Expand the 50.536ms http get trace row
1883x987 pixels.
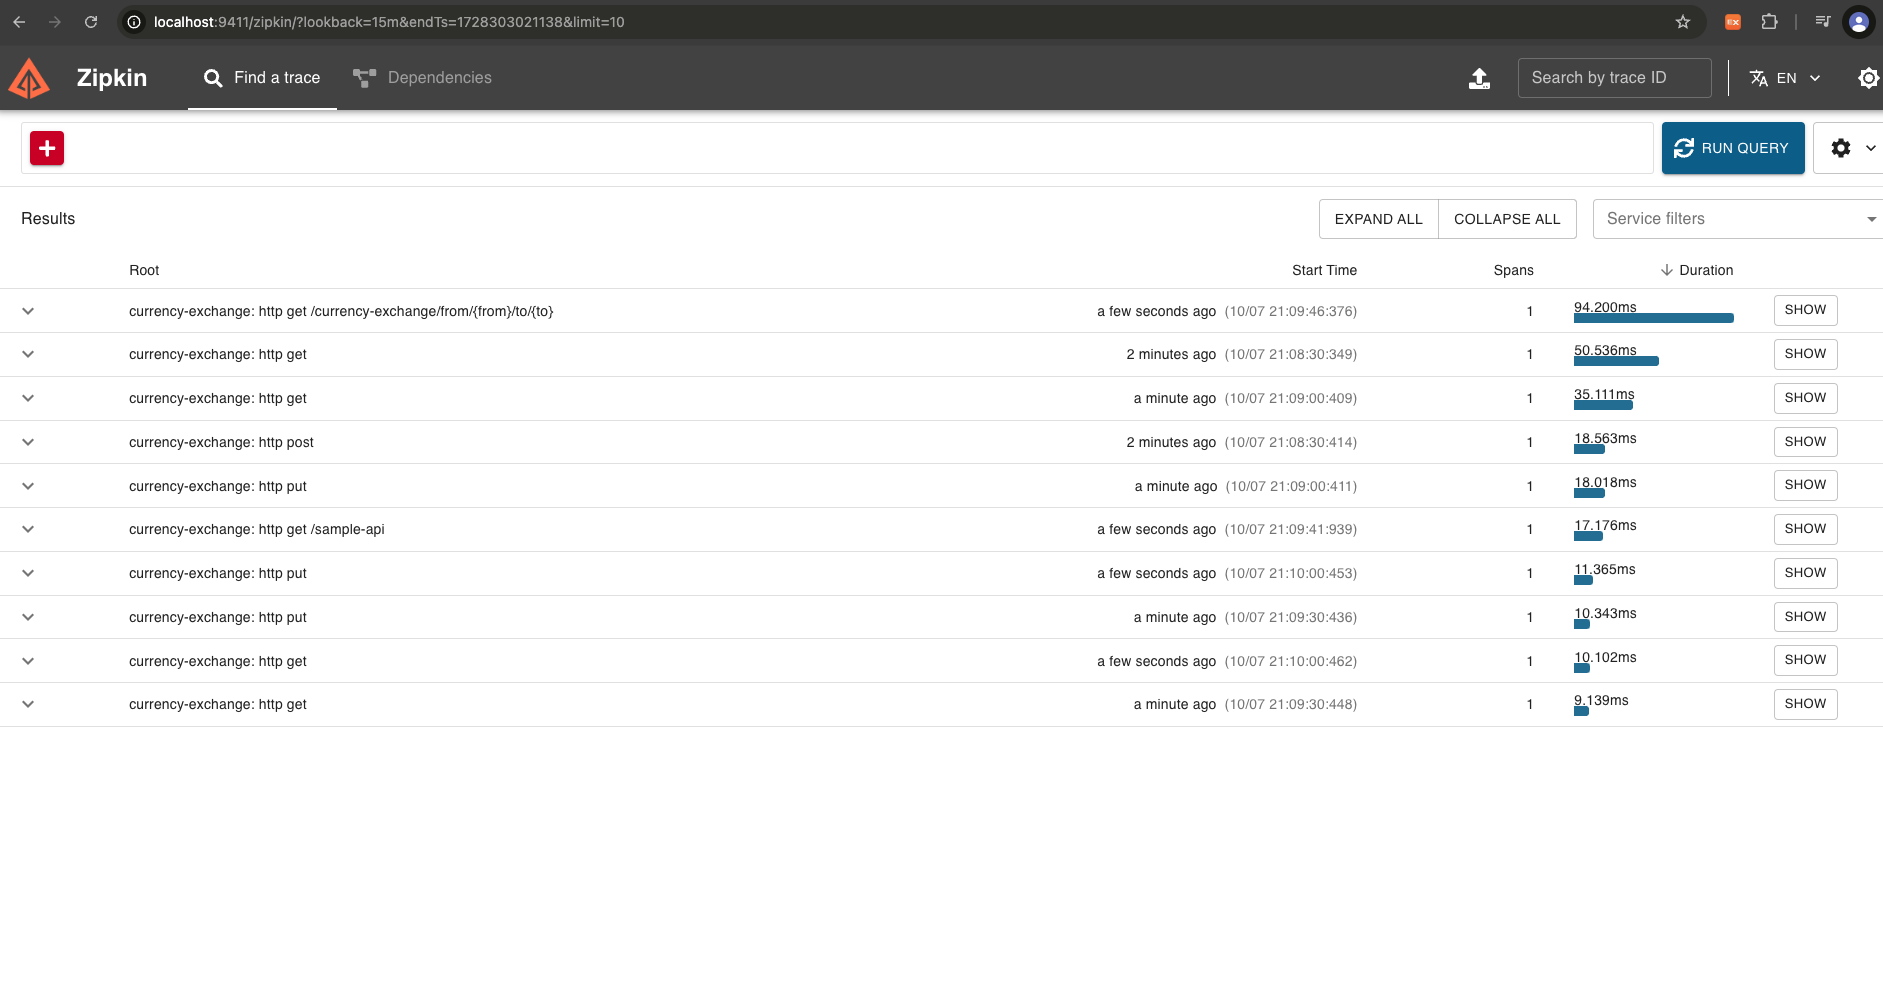click(x=28, y=354)
